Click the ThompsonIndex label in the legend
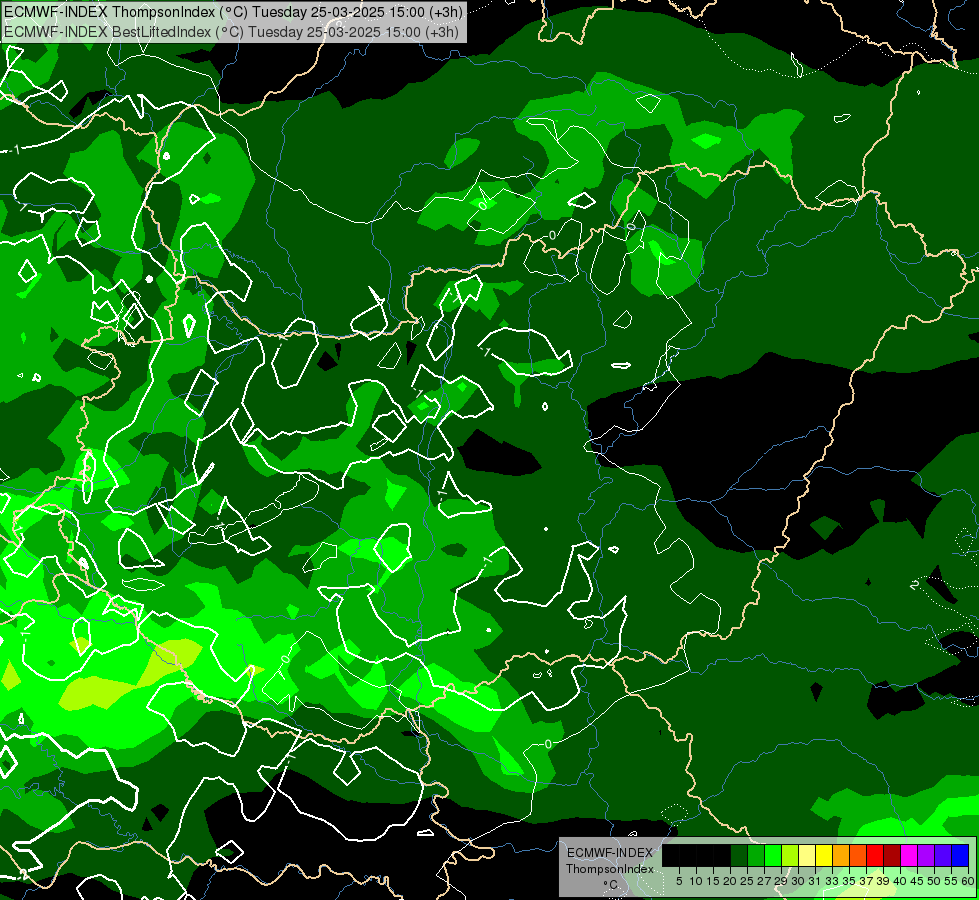 click(x=610, y=869)
